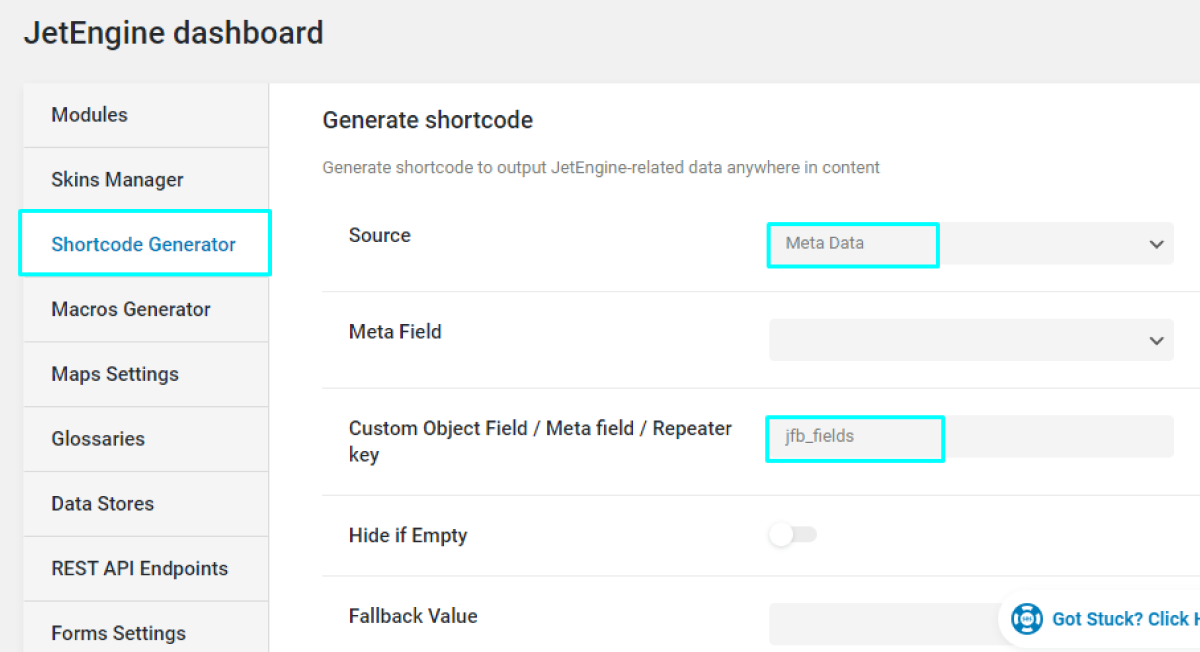
Task: Click the jfb_fields input field
Action: 855,438
